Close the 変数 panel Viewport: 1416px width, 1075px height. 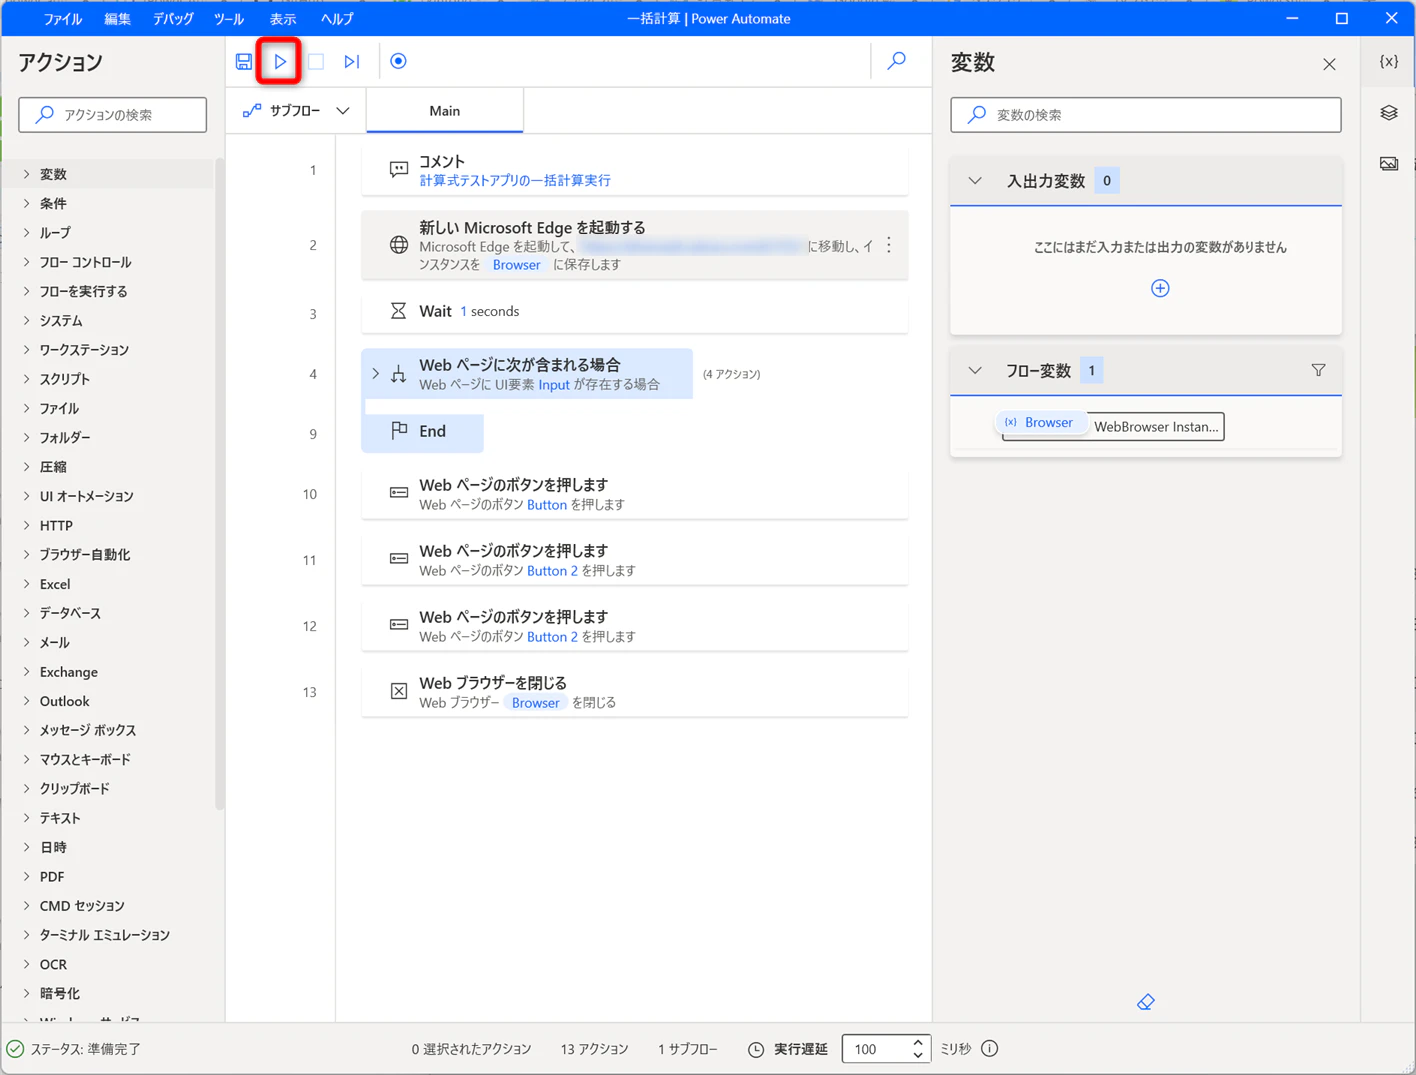pyautogui.click(x=1329, y=64)
